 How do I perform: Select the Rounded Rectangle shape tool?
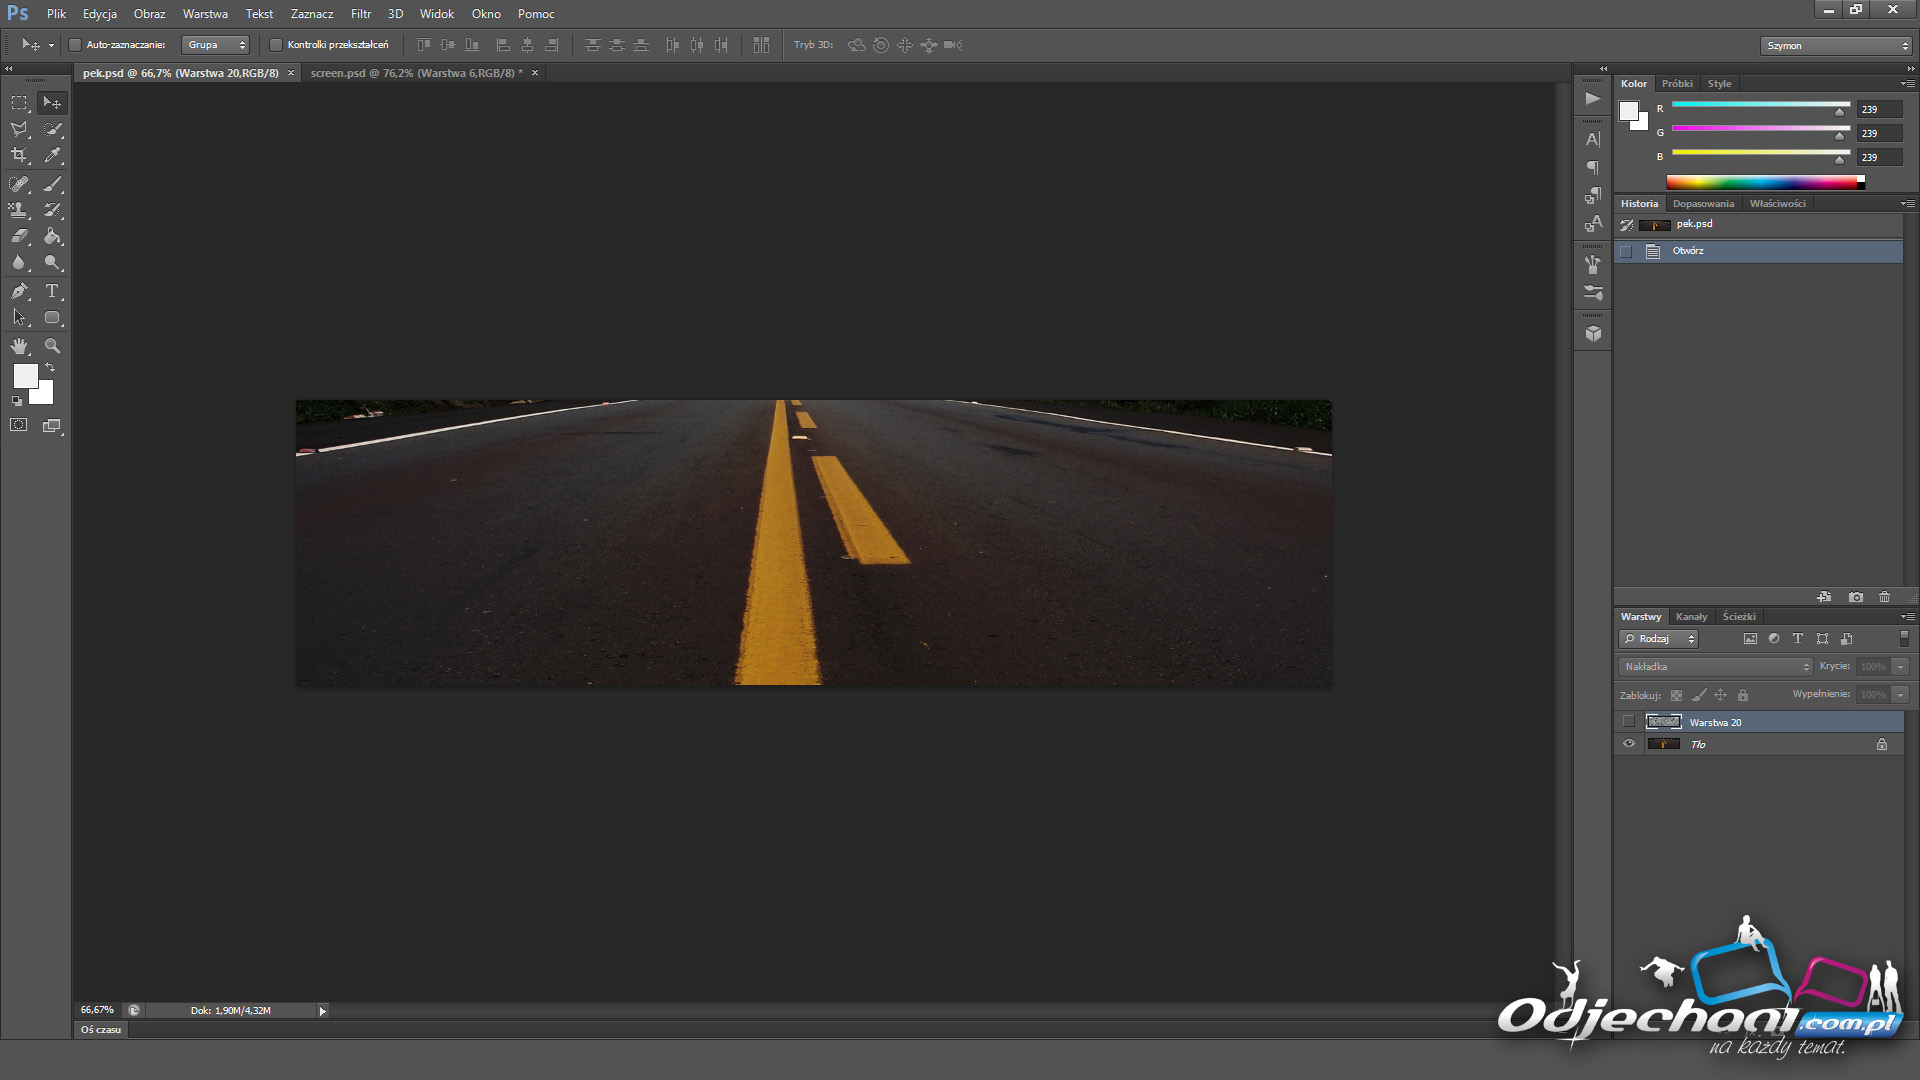[52, 317]
